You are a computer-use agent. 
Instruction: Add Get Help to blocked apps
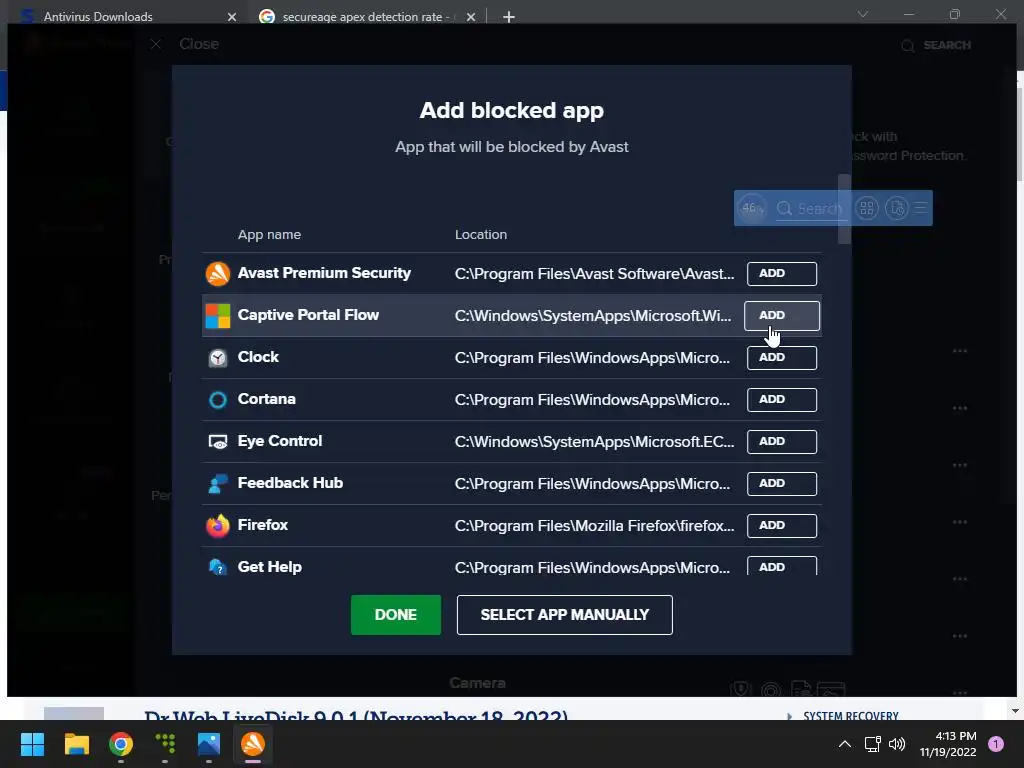tap(782, 566)
